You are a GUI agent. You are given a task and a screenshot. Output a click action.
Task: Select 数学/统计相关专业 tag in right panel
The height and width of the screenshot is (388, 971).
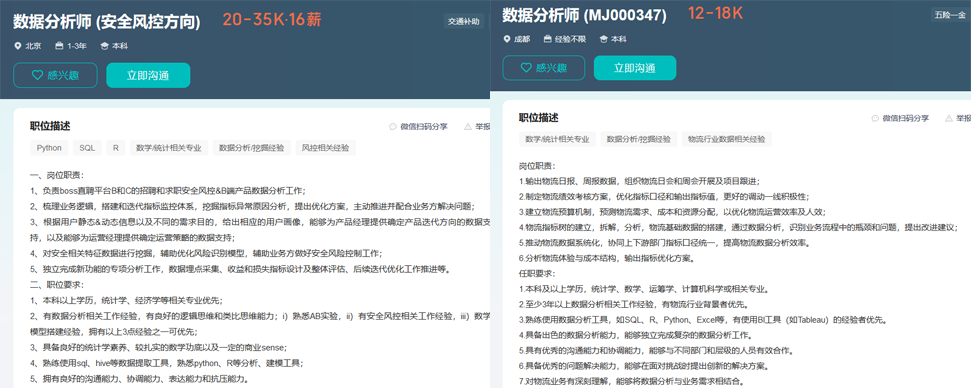click(x=557, y=139)
